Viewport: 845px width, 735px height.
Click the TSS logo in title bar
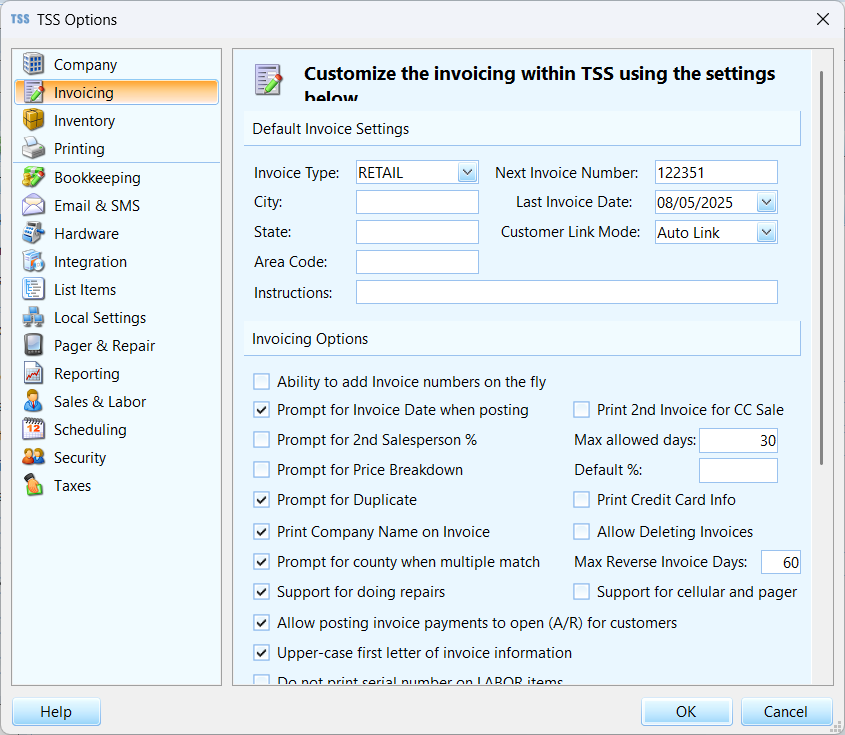(x=20, y=19)
